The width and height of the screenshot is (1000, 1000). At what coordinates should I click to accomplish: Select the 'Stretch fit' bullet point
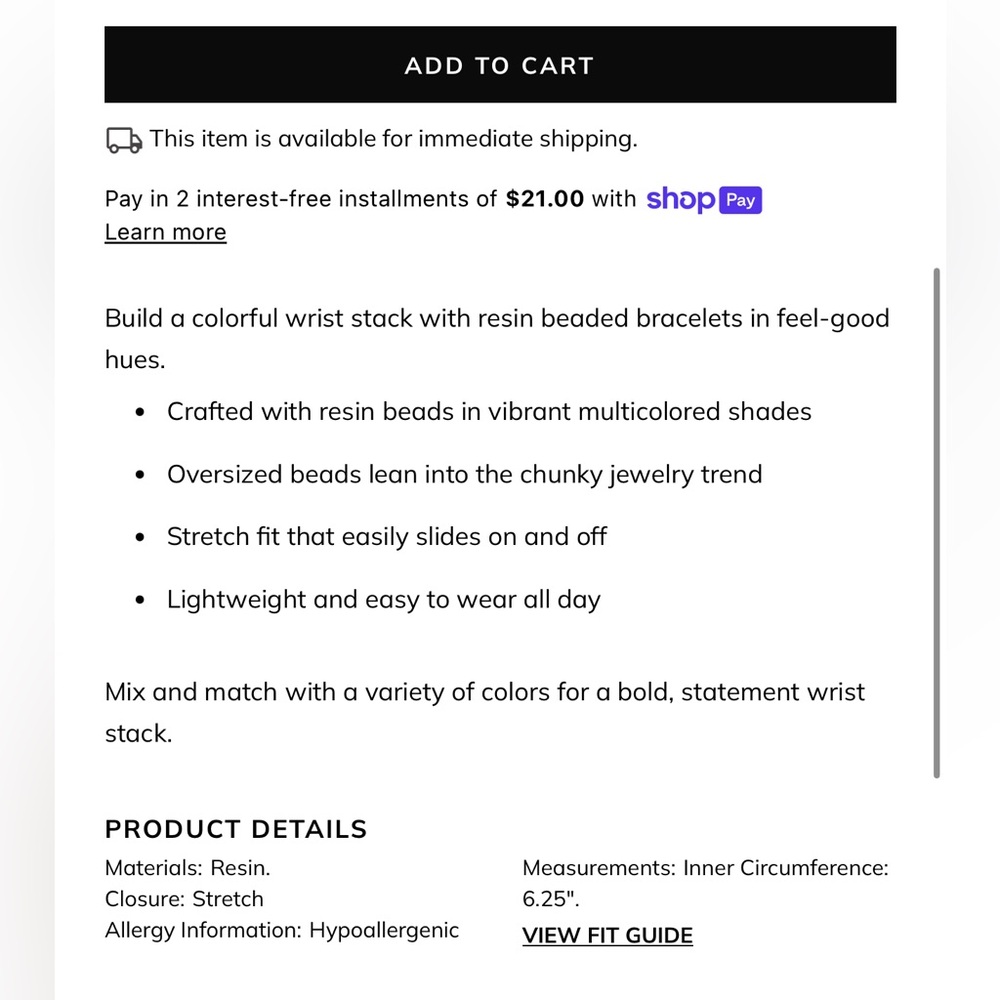pos(387,537)
